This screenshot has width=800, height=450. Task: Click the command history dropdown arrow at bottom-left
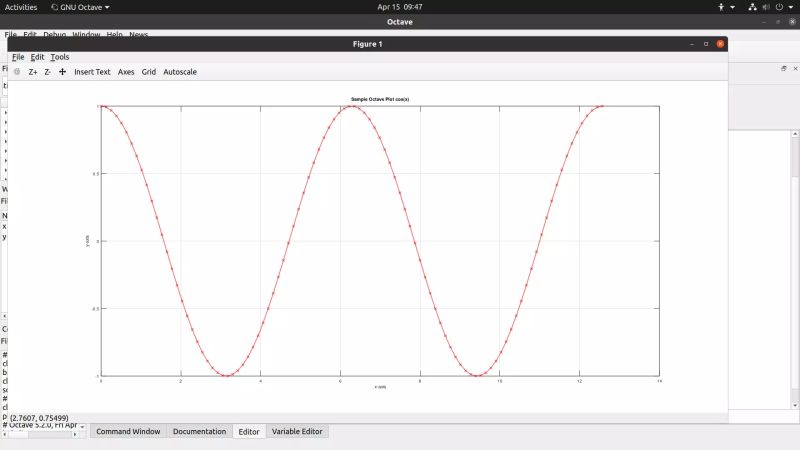[82, 427]
